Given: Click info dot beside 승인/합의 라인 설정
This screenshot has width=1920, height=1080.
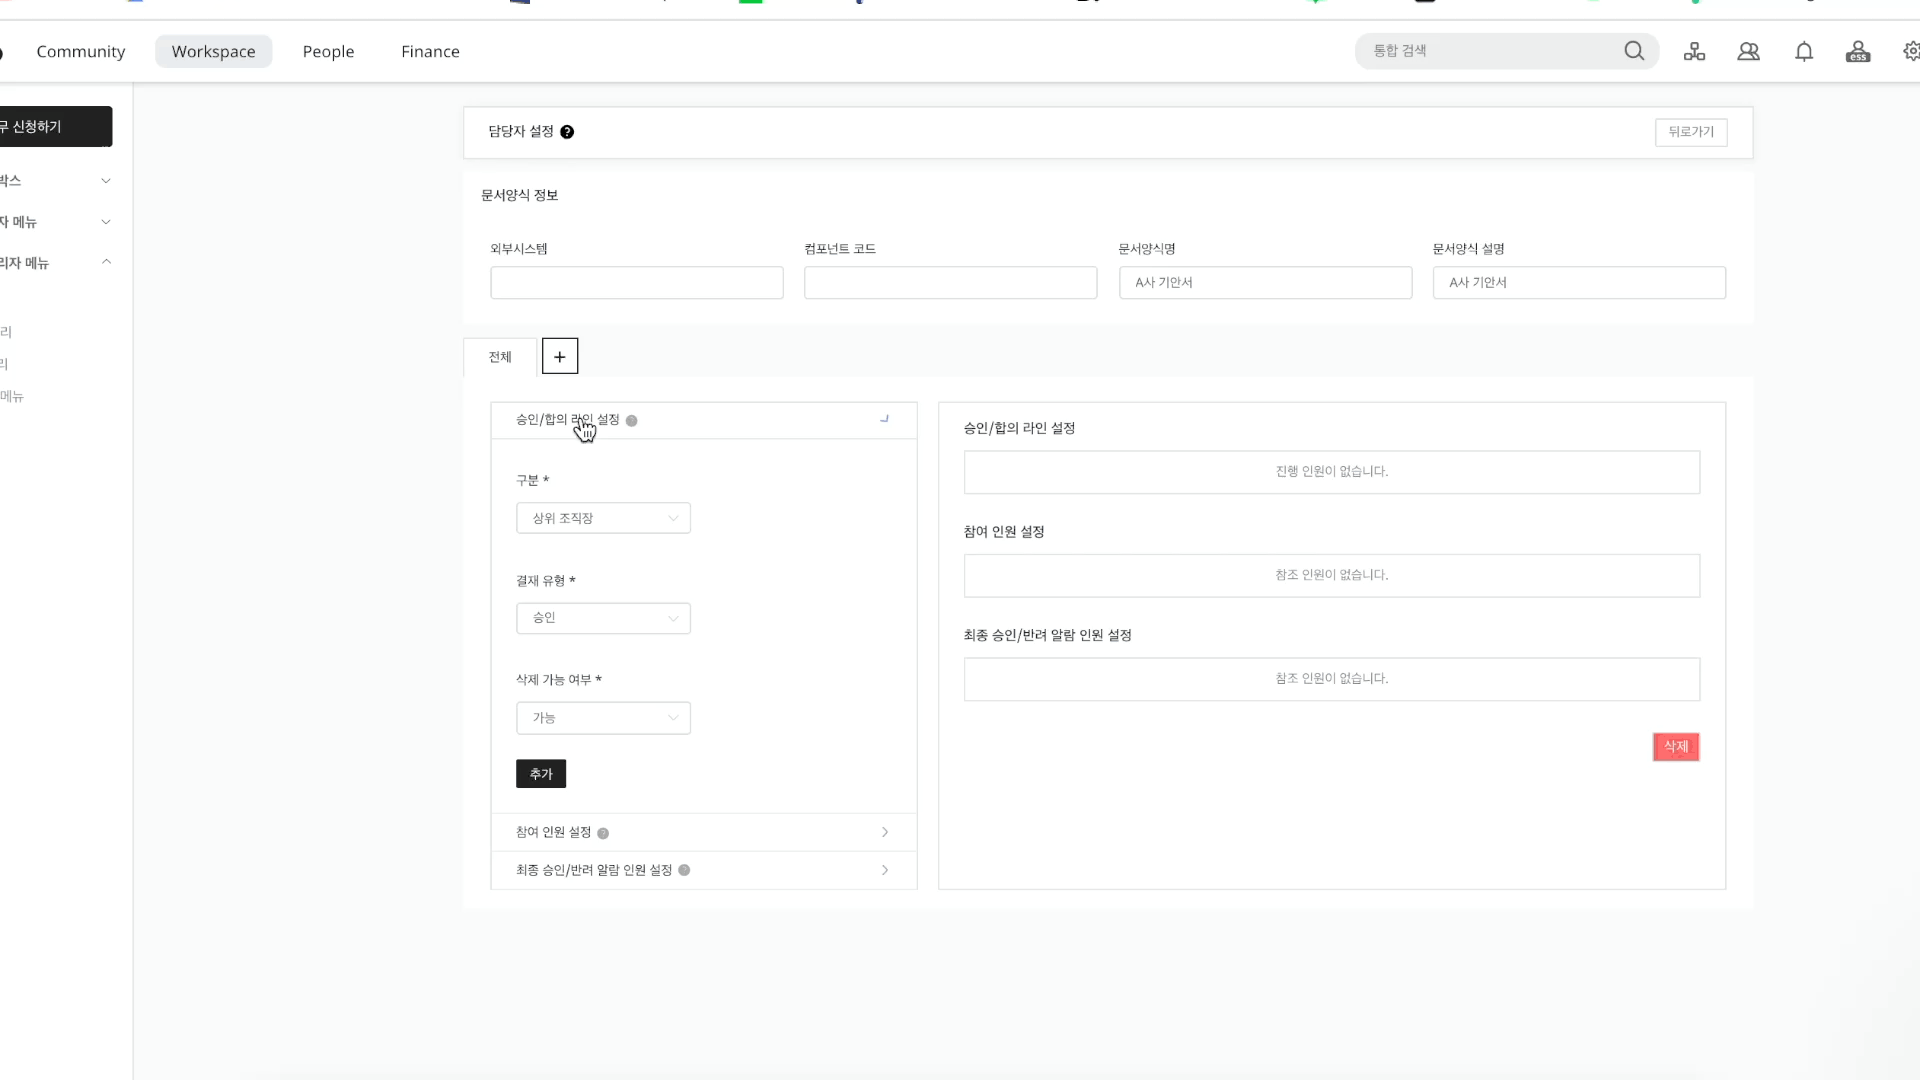Looking at the screenshot, I should (x=631, y=421).
